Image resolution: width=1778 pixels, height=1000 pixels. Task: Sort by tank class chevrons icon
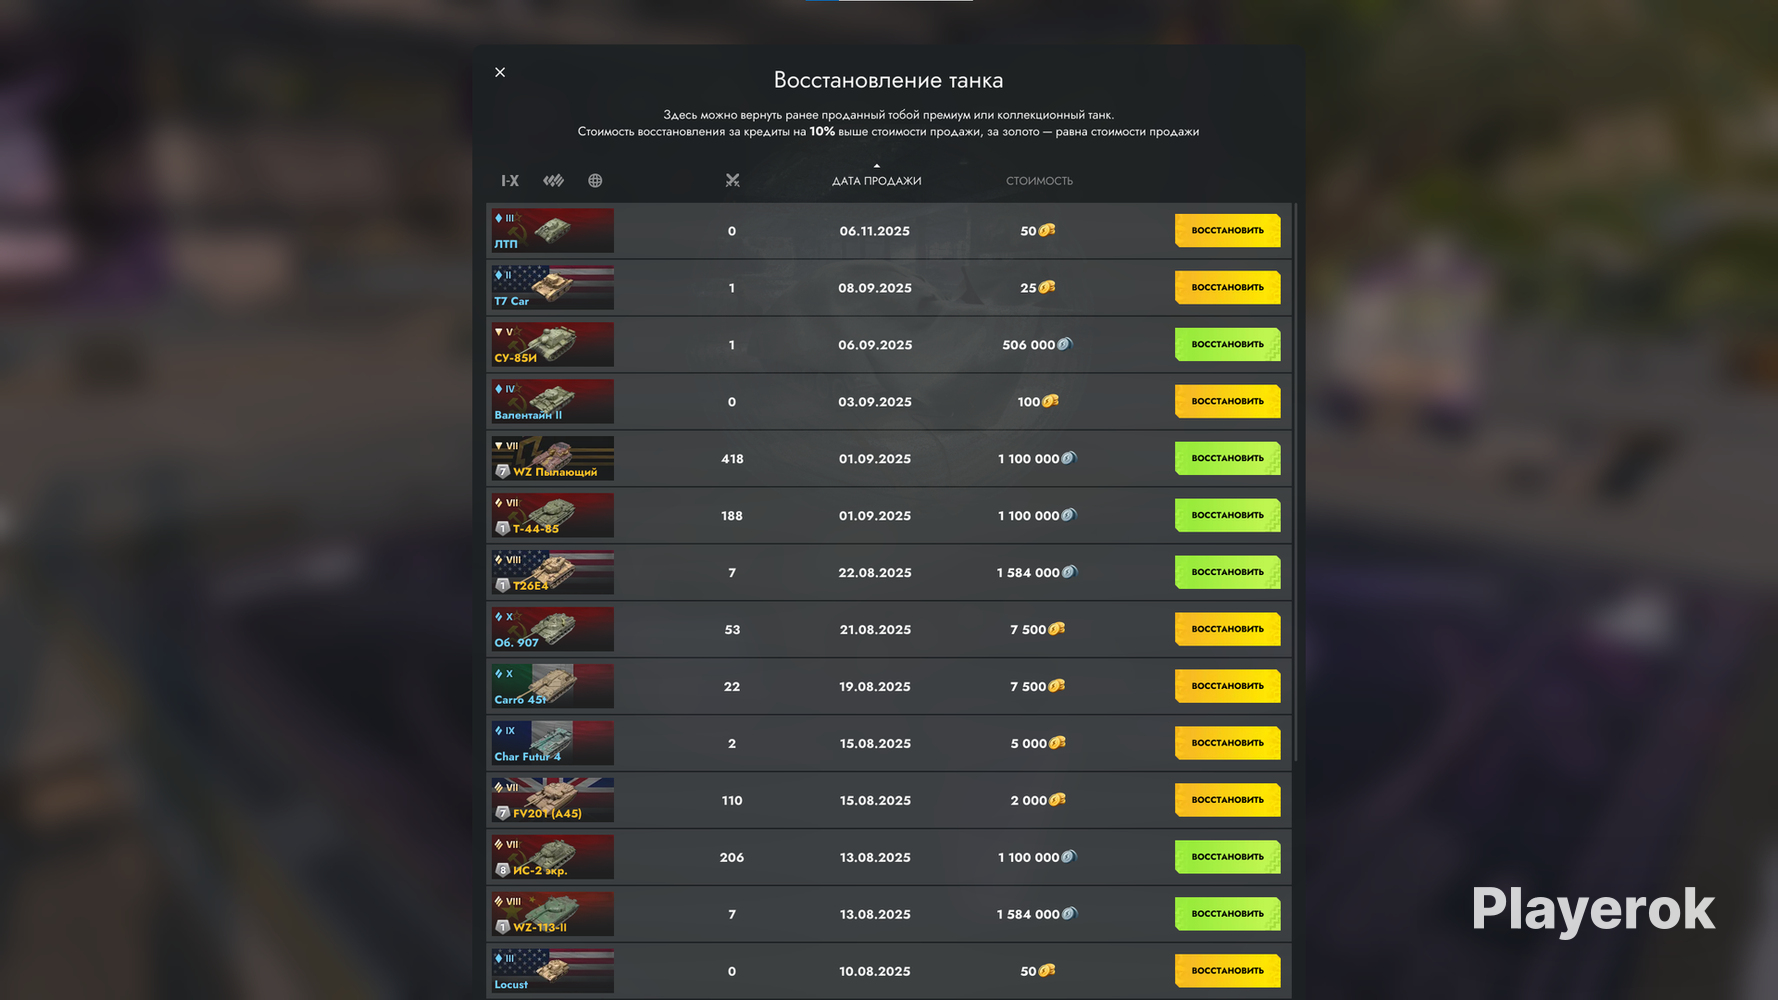tap(553, 181)
